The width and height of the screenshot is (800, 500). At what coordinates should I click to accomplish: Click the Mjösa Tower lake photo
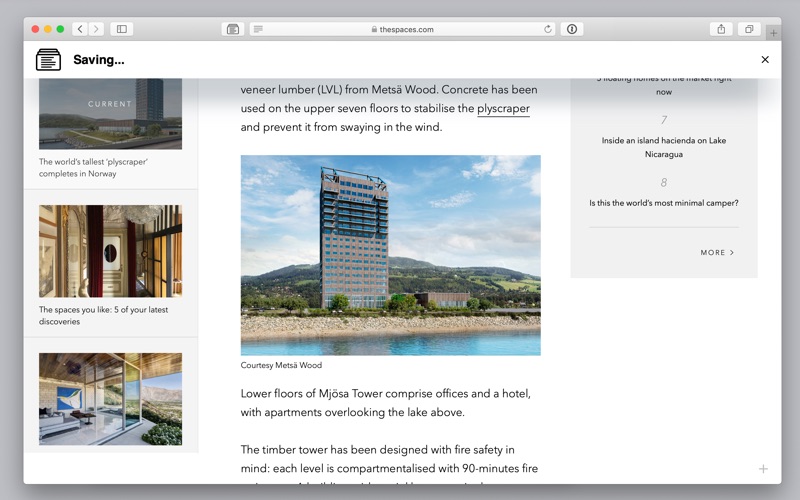(390, 255)
